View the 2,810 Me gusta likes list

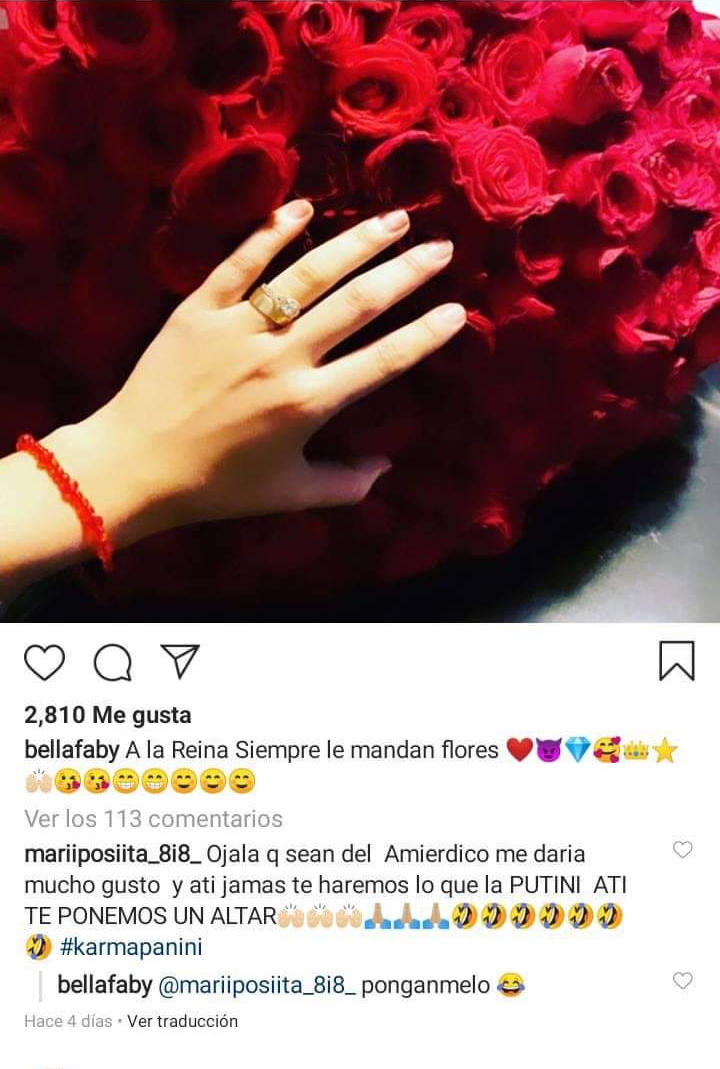coord(108,715)
